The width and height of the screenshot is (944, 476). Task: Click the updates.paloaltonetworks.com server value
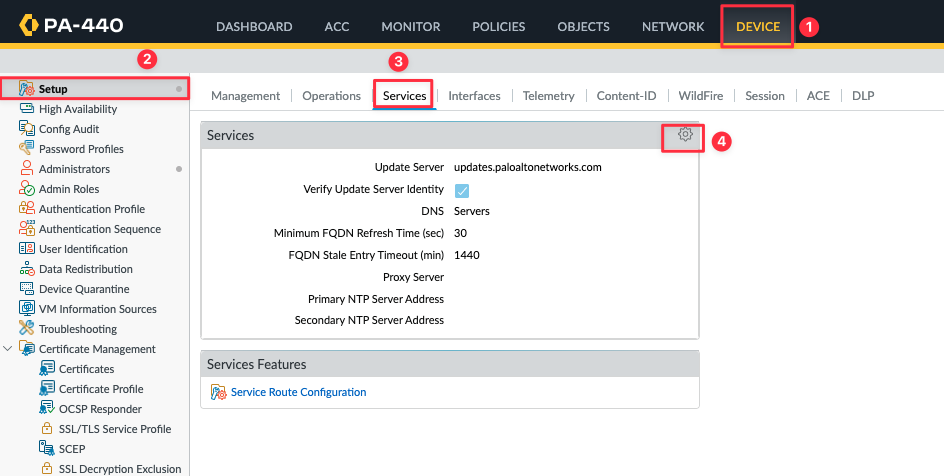pos(527,167)
